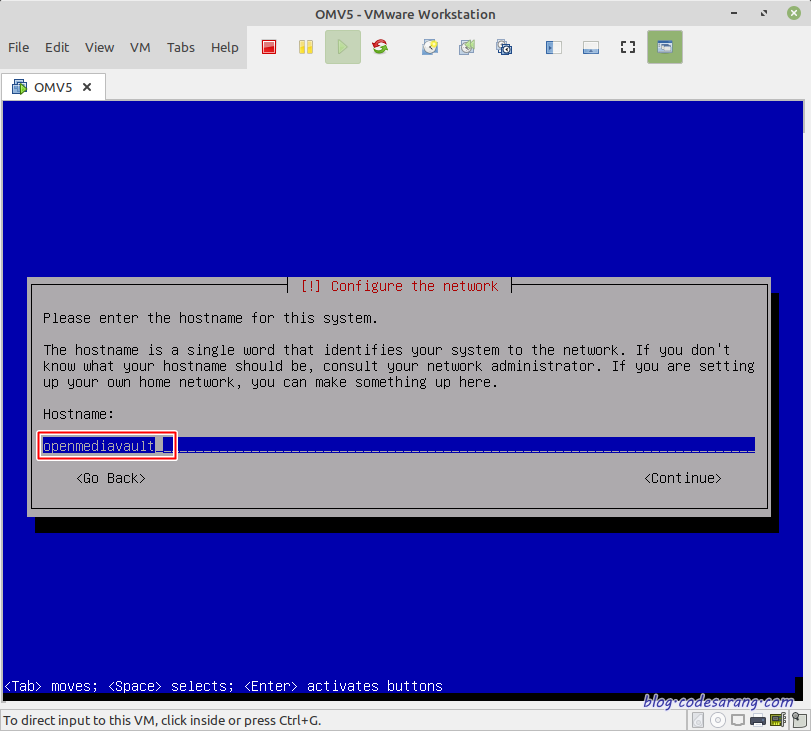
Task: Click the Continue button
Action: pyautogui.click(x=683, y=478)
